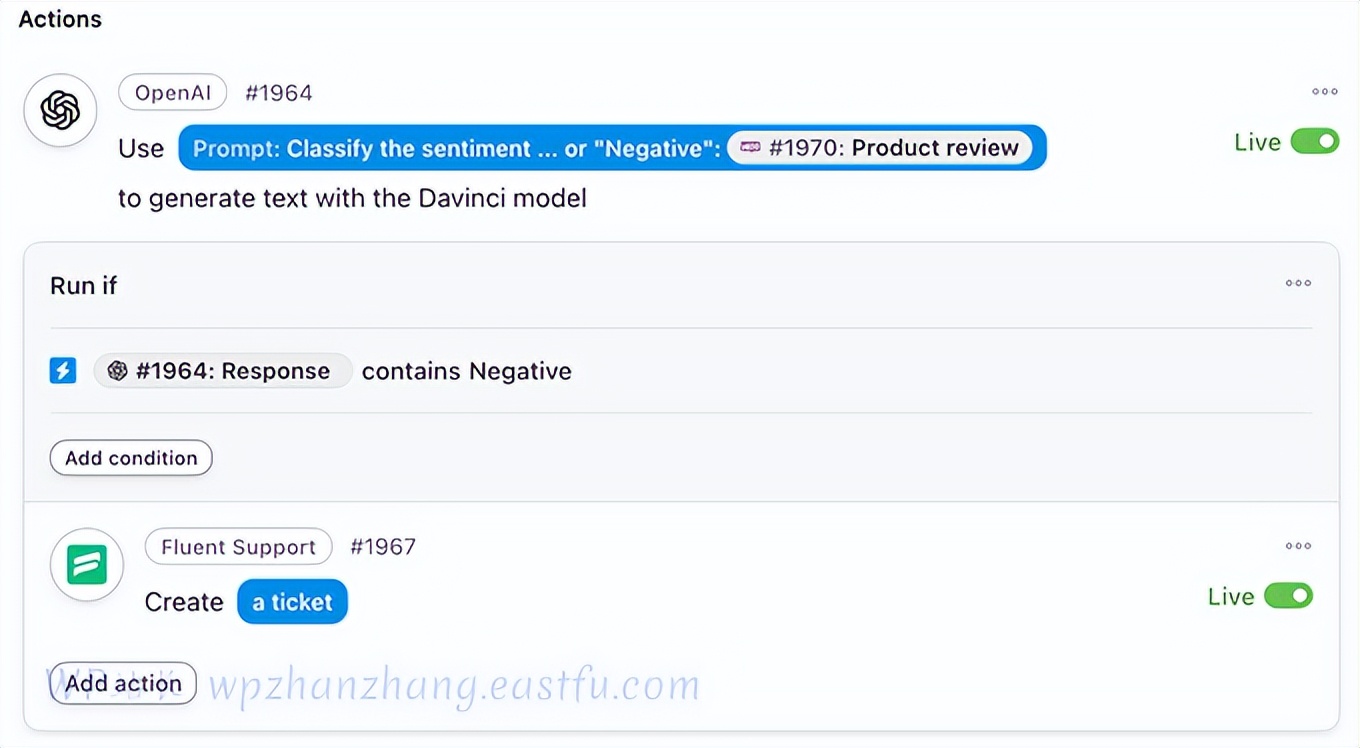Open the Fluent Support action's three-dot menu

coord(1298,546)
